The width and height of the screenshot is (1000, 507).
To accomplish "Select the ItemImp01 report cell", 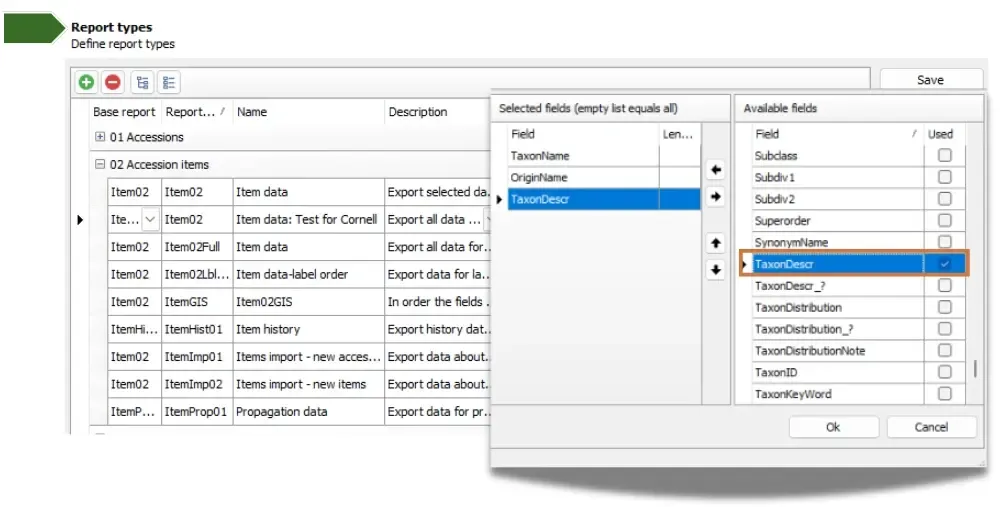I will [197, 356].
